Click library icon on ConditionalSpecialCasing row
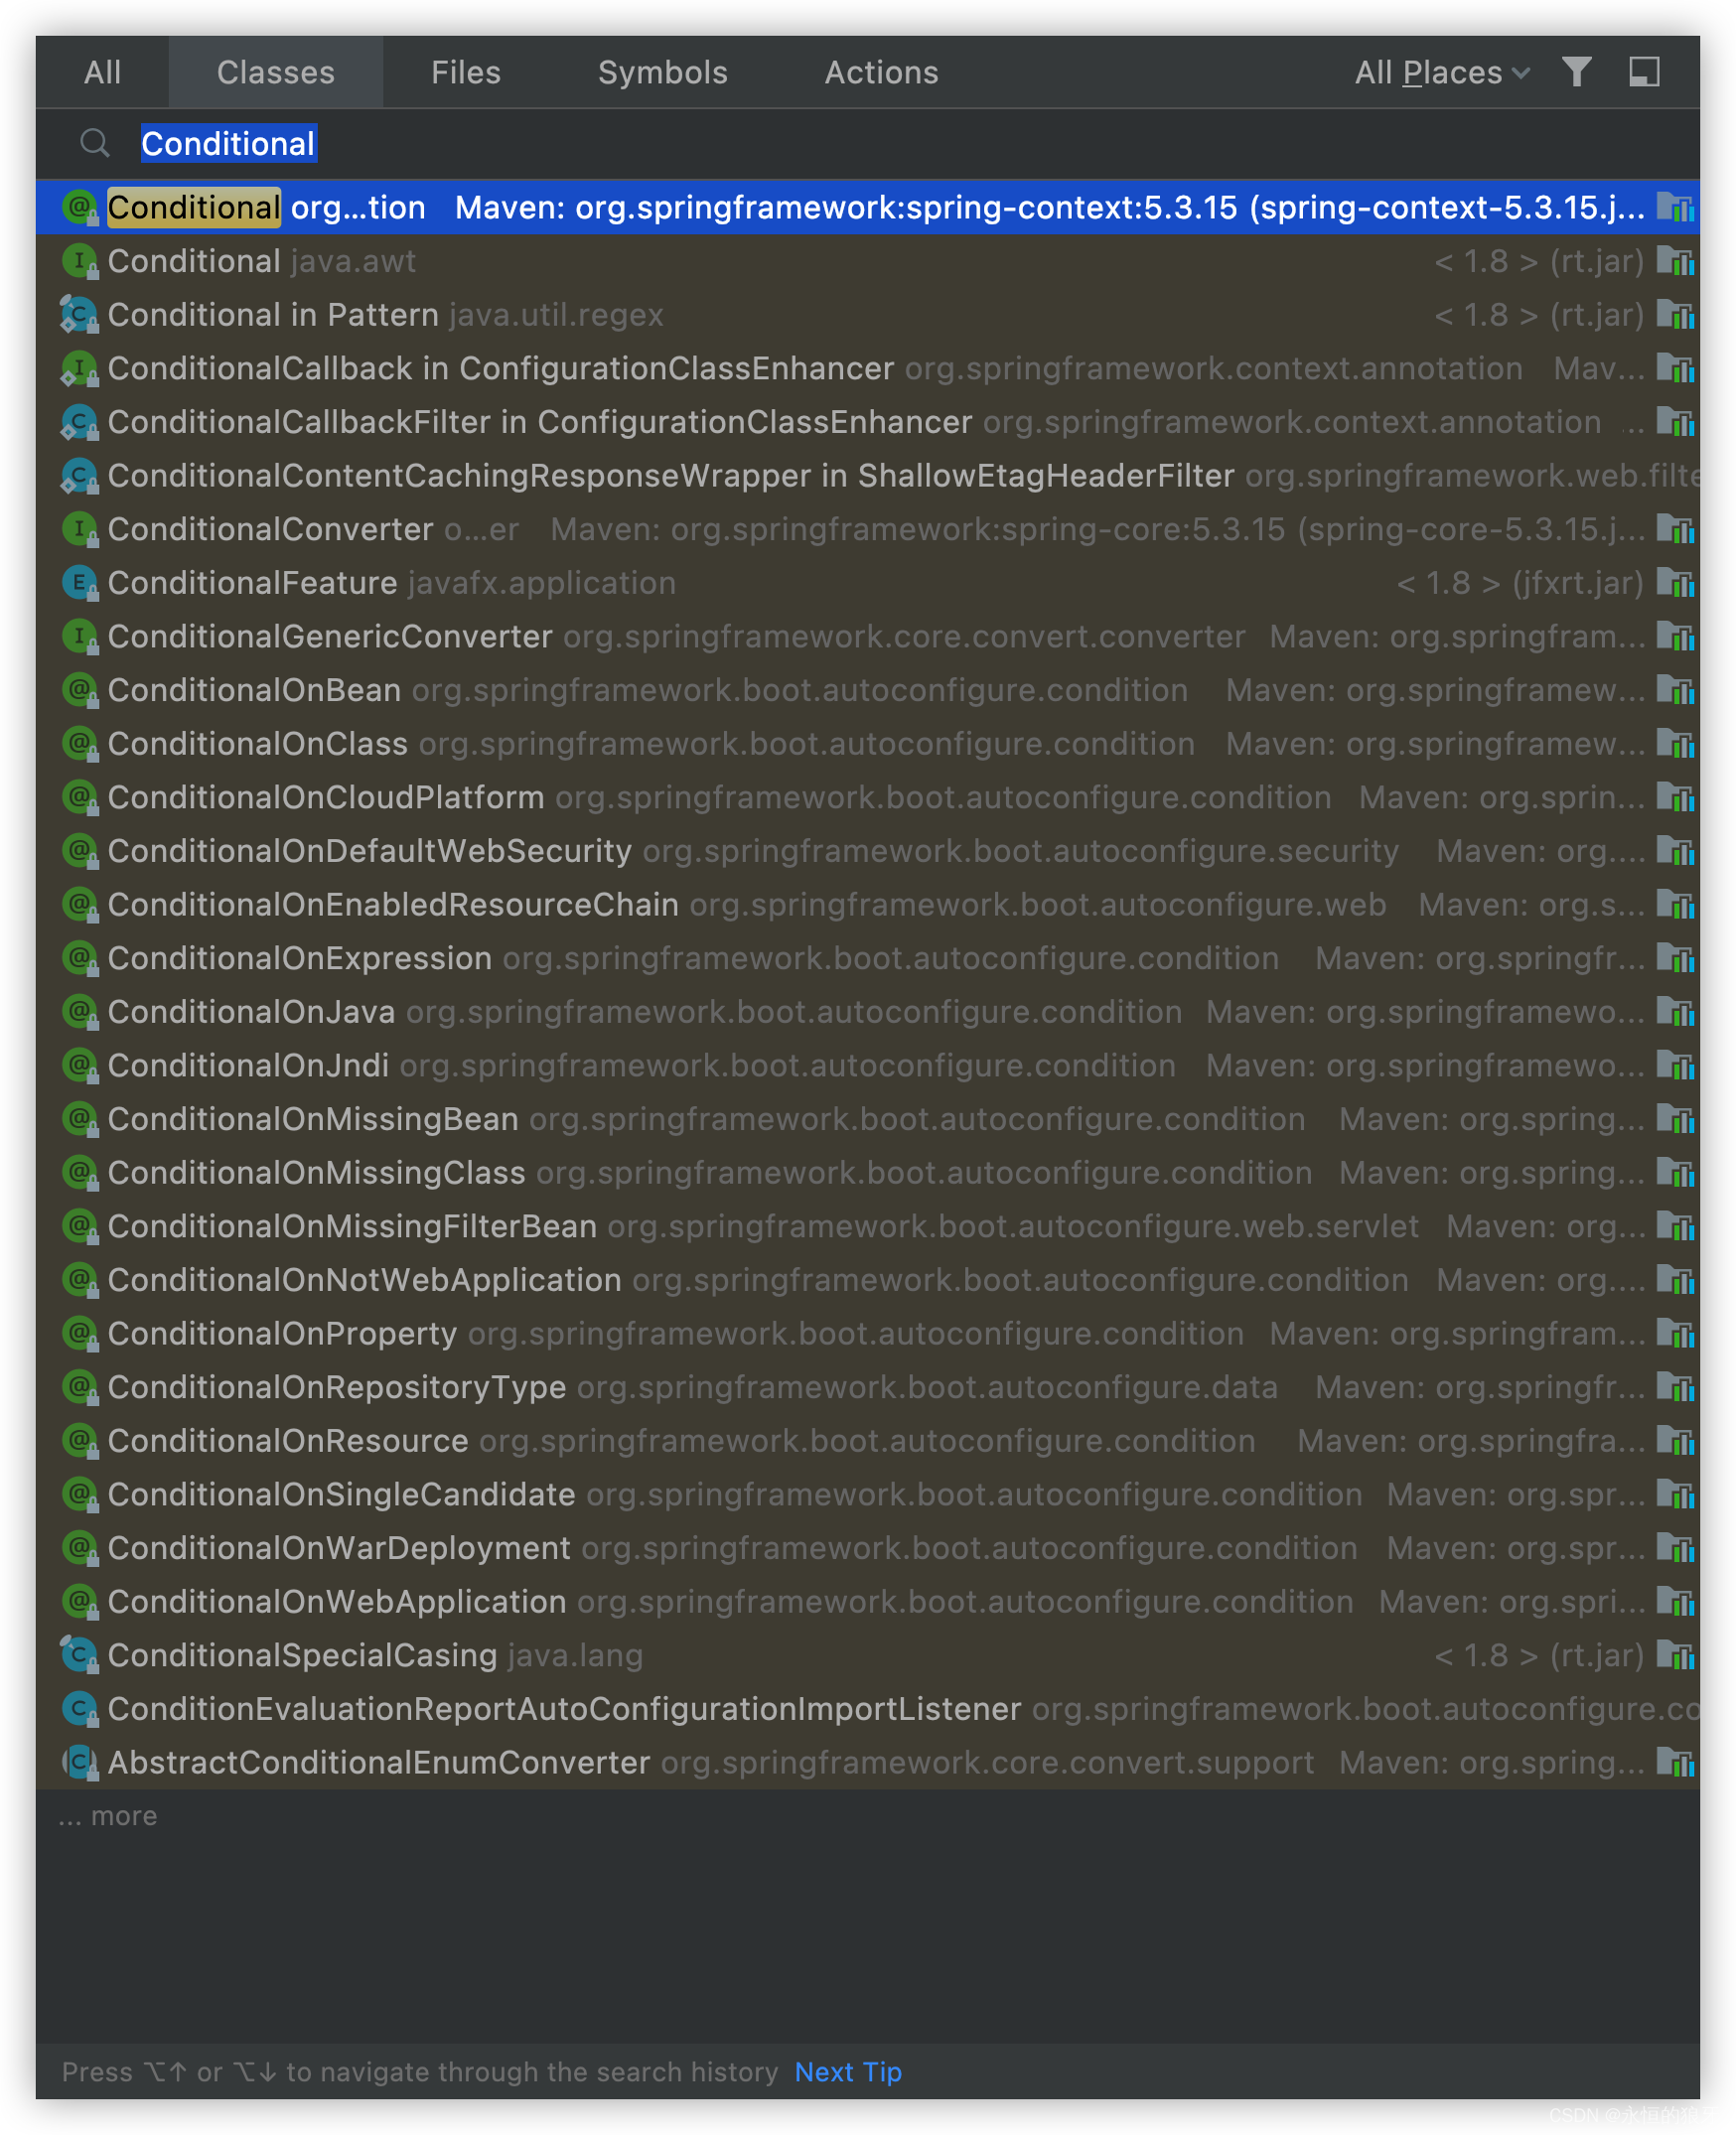 1675,1655
